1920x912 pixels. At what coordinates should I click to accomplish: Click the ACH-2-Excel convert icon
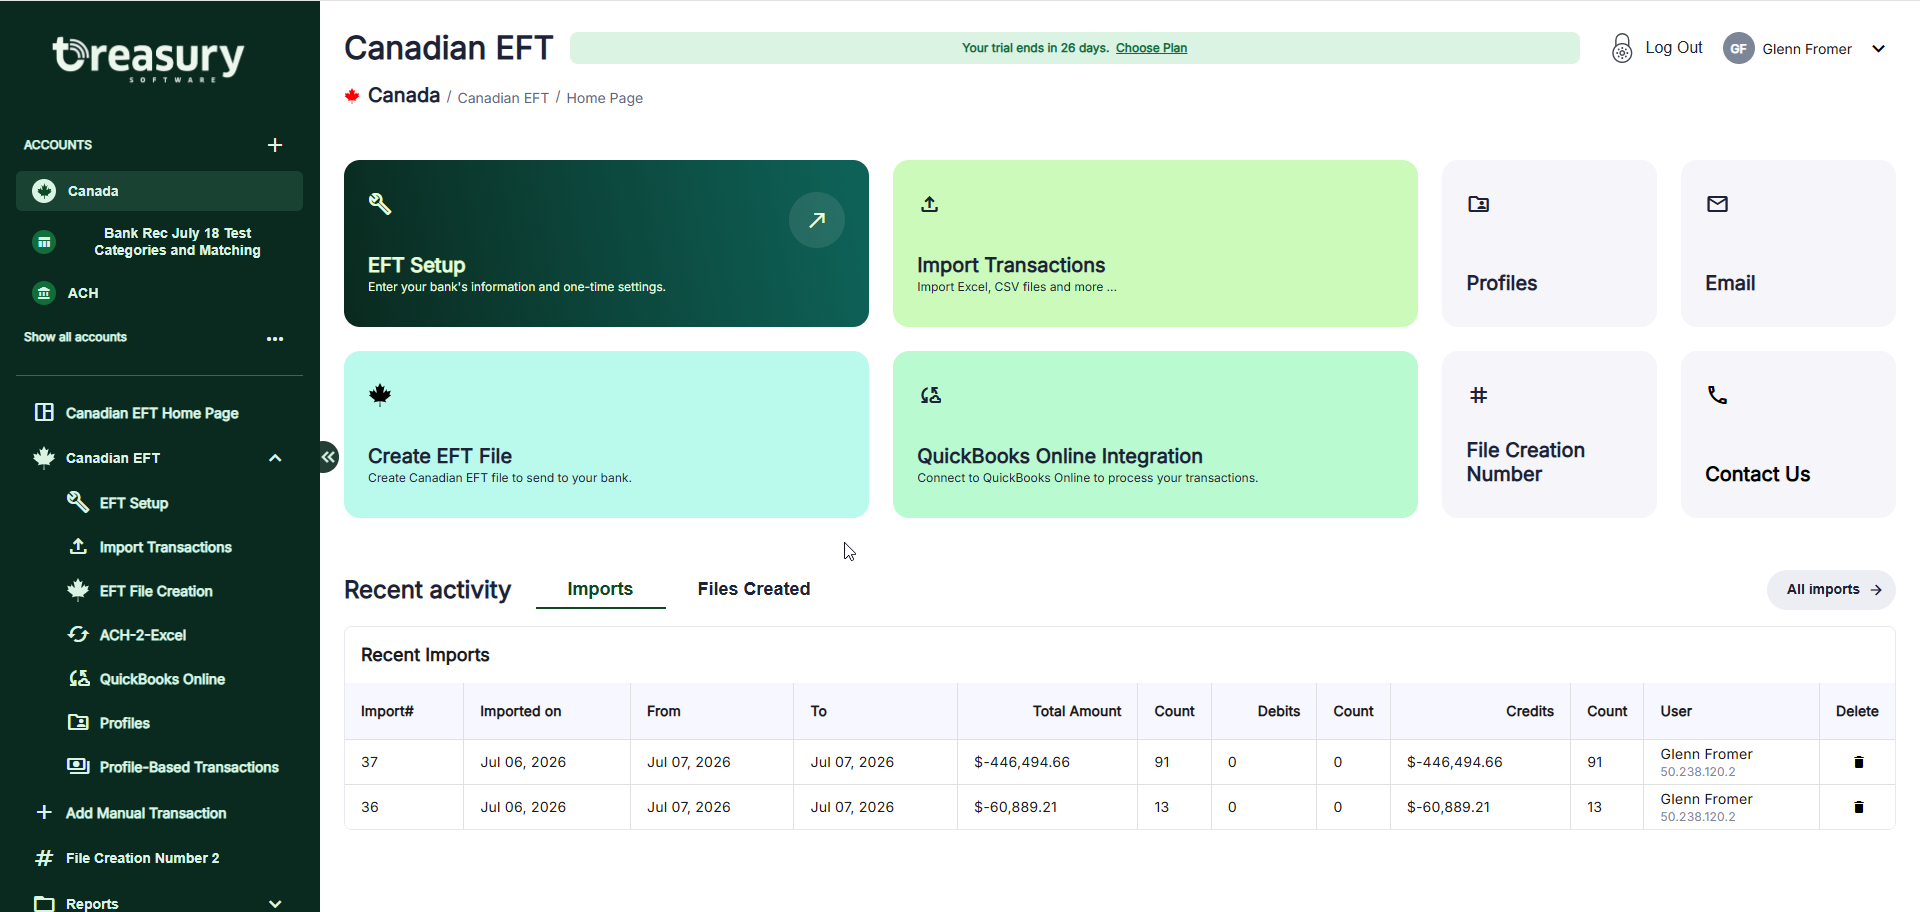(x=78, y=634)
